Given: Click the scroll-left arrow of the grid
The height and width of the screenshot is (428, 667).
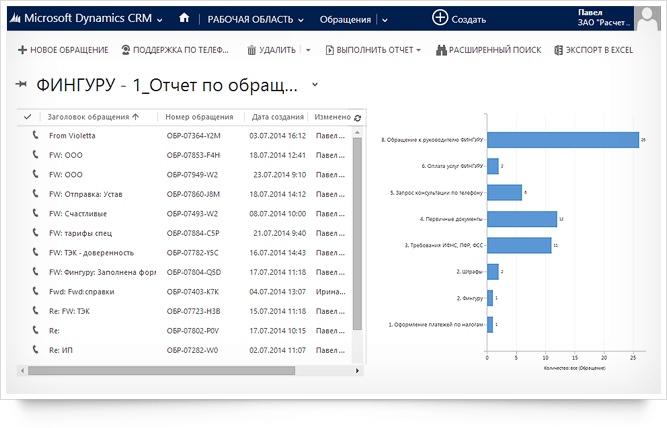Looking at the screenshot, I should [22, 371].
